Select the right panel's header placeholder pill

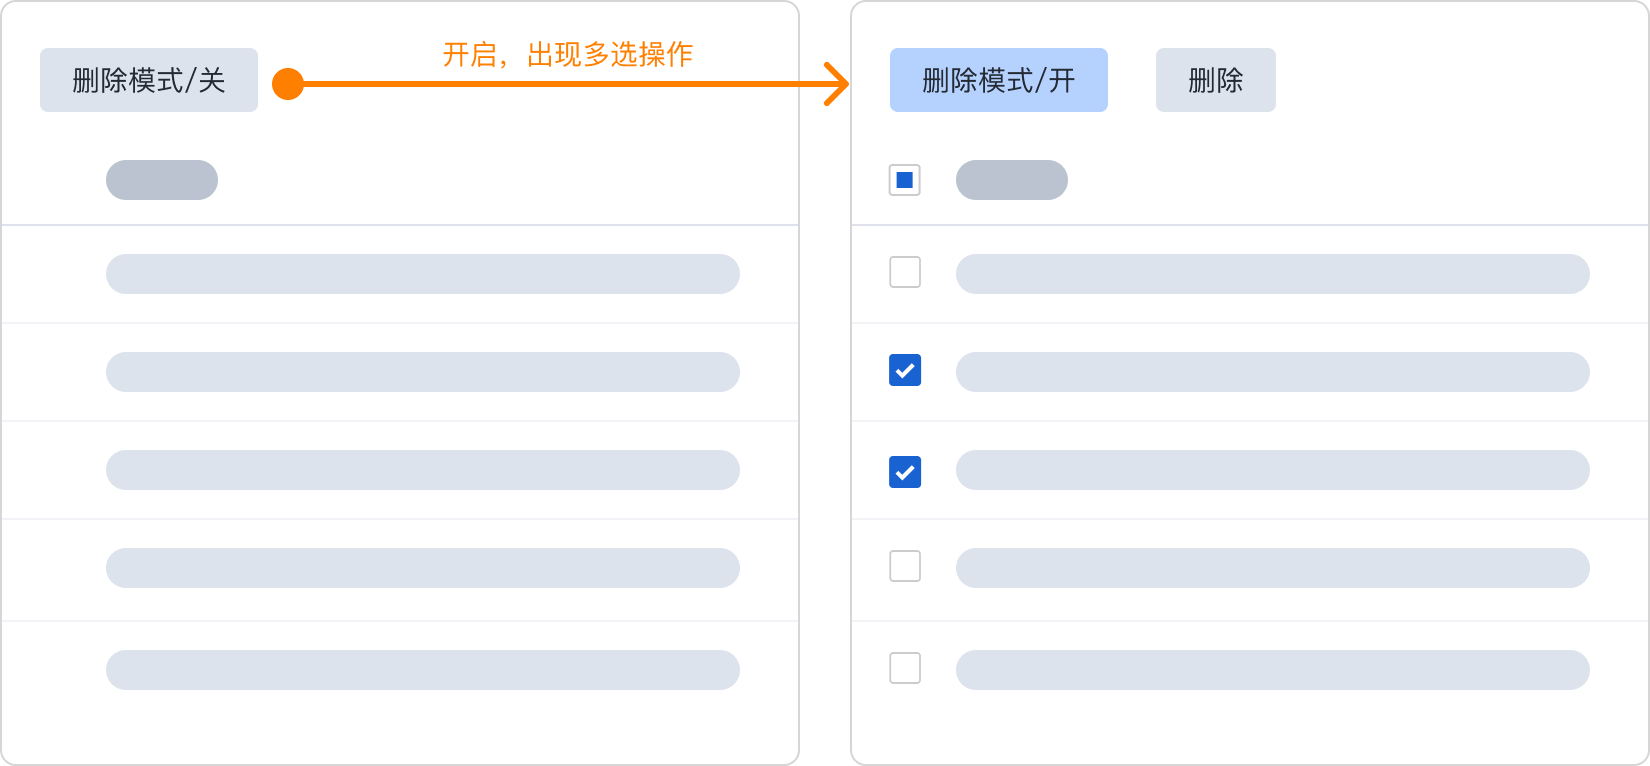(x=1012, y=180)
